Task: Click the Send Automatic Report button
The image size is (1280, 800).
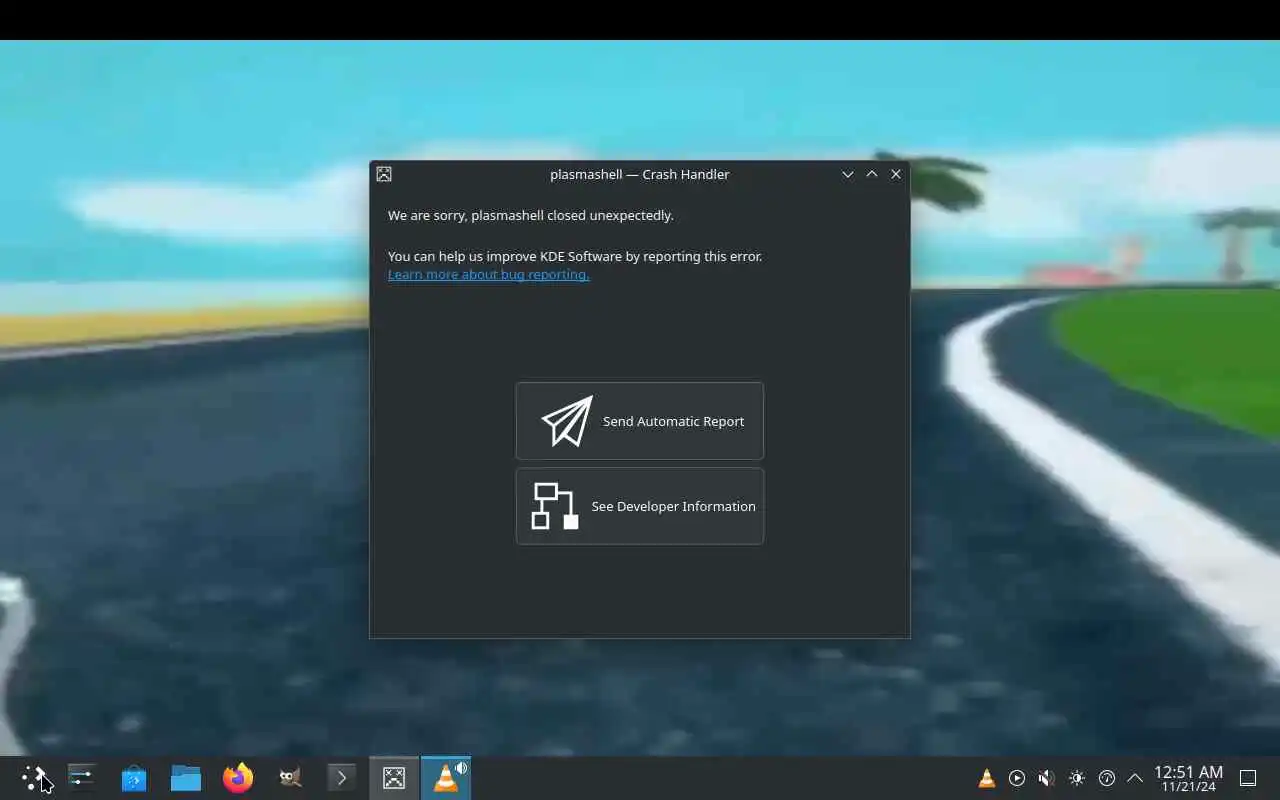Action: tap(640, 421)
